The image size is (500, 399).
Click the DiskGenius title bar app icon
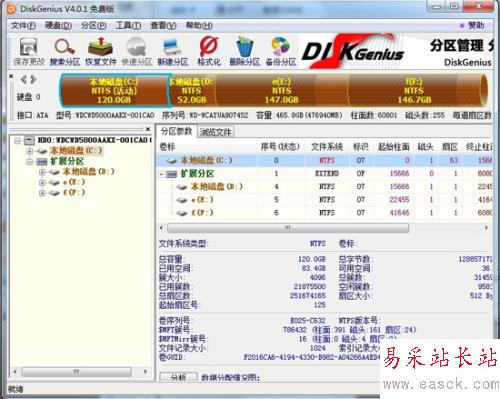(x=11, y=9)
